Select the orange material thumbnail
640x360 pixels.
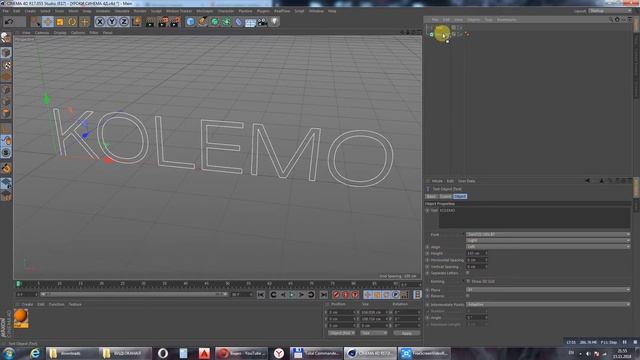point(21,318)
